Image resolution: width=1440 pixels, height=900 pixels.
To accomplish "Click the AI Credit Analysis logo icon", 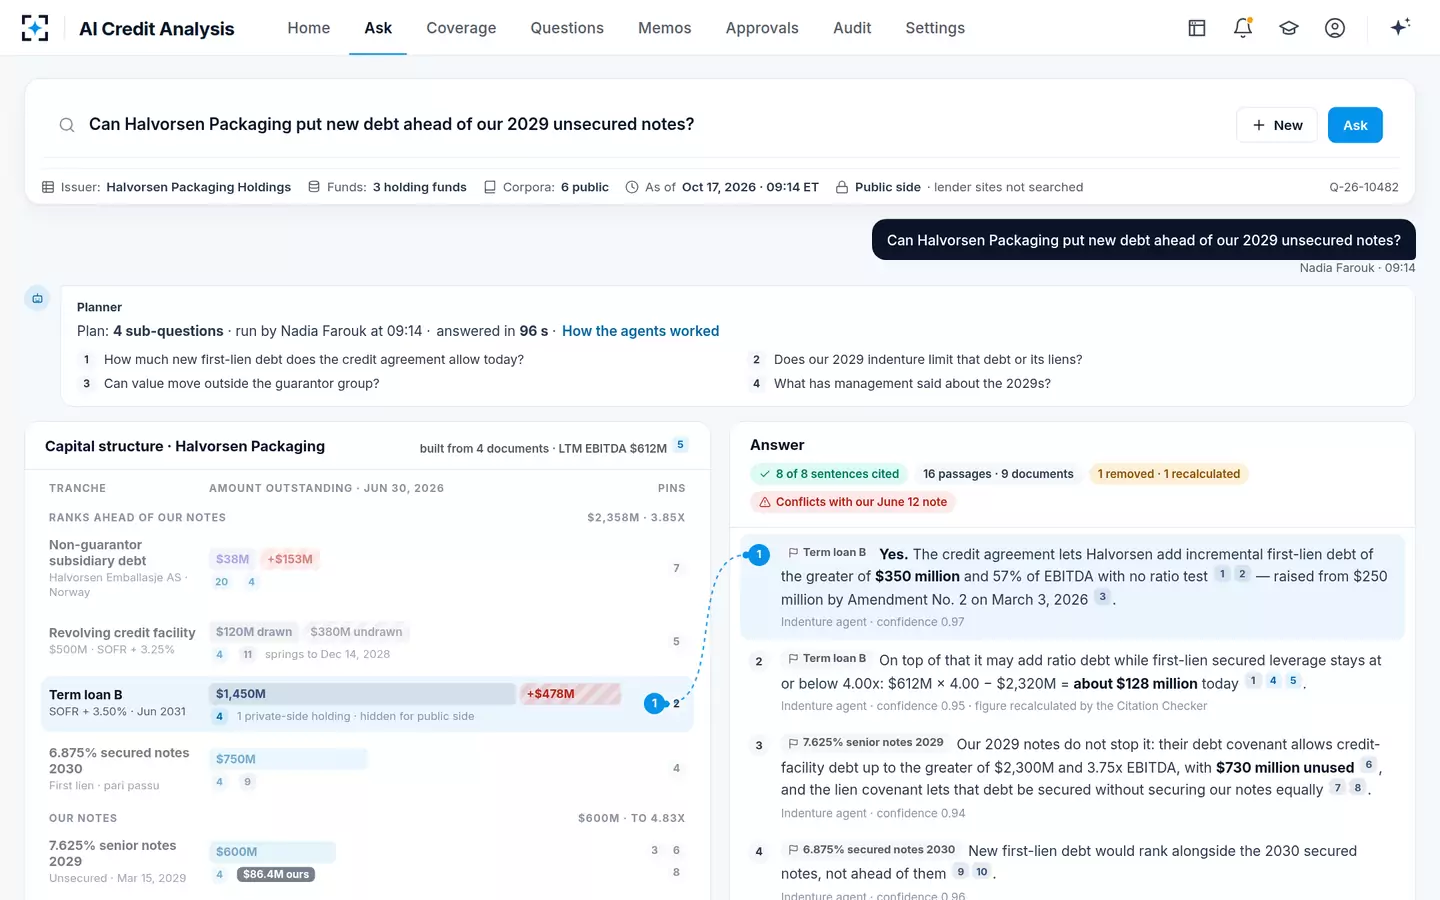I will (35, 28).
